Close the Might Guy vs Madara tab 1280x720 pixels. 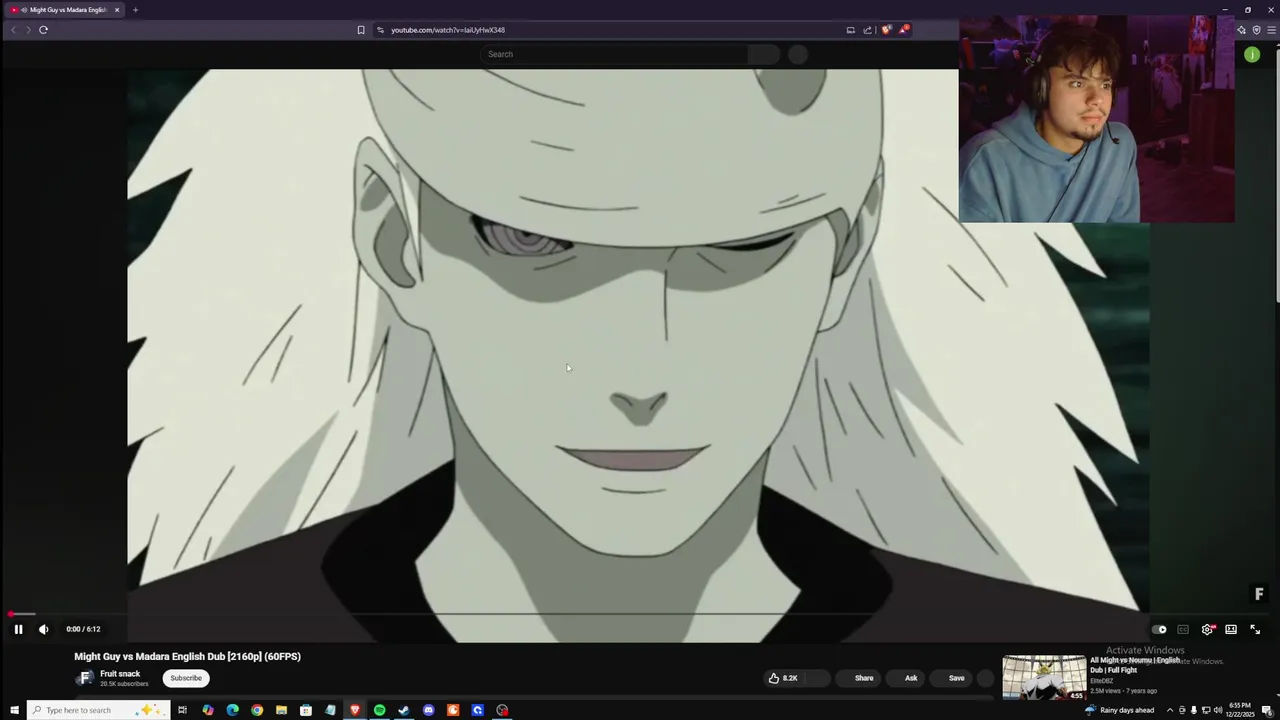pyautogui.click(x=117, y=10)
